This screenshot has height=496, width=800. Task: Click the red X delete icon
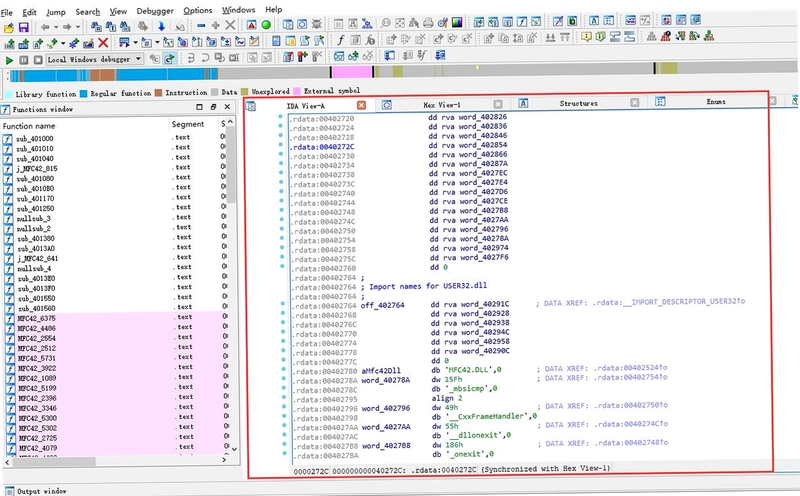pyautogui.click(x=103, y=43)
